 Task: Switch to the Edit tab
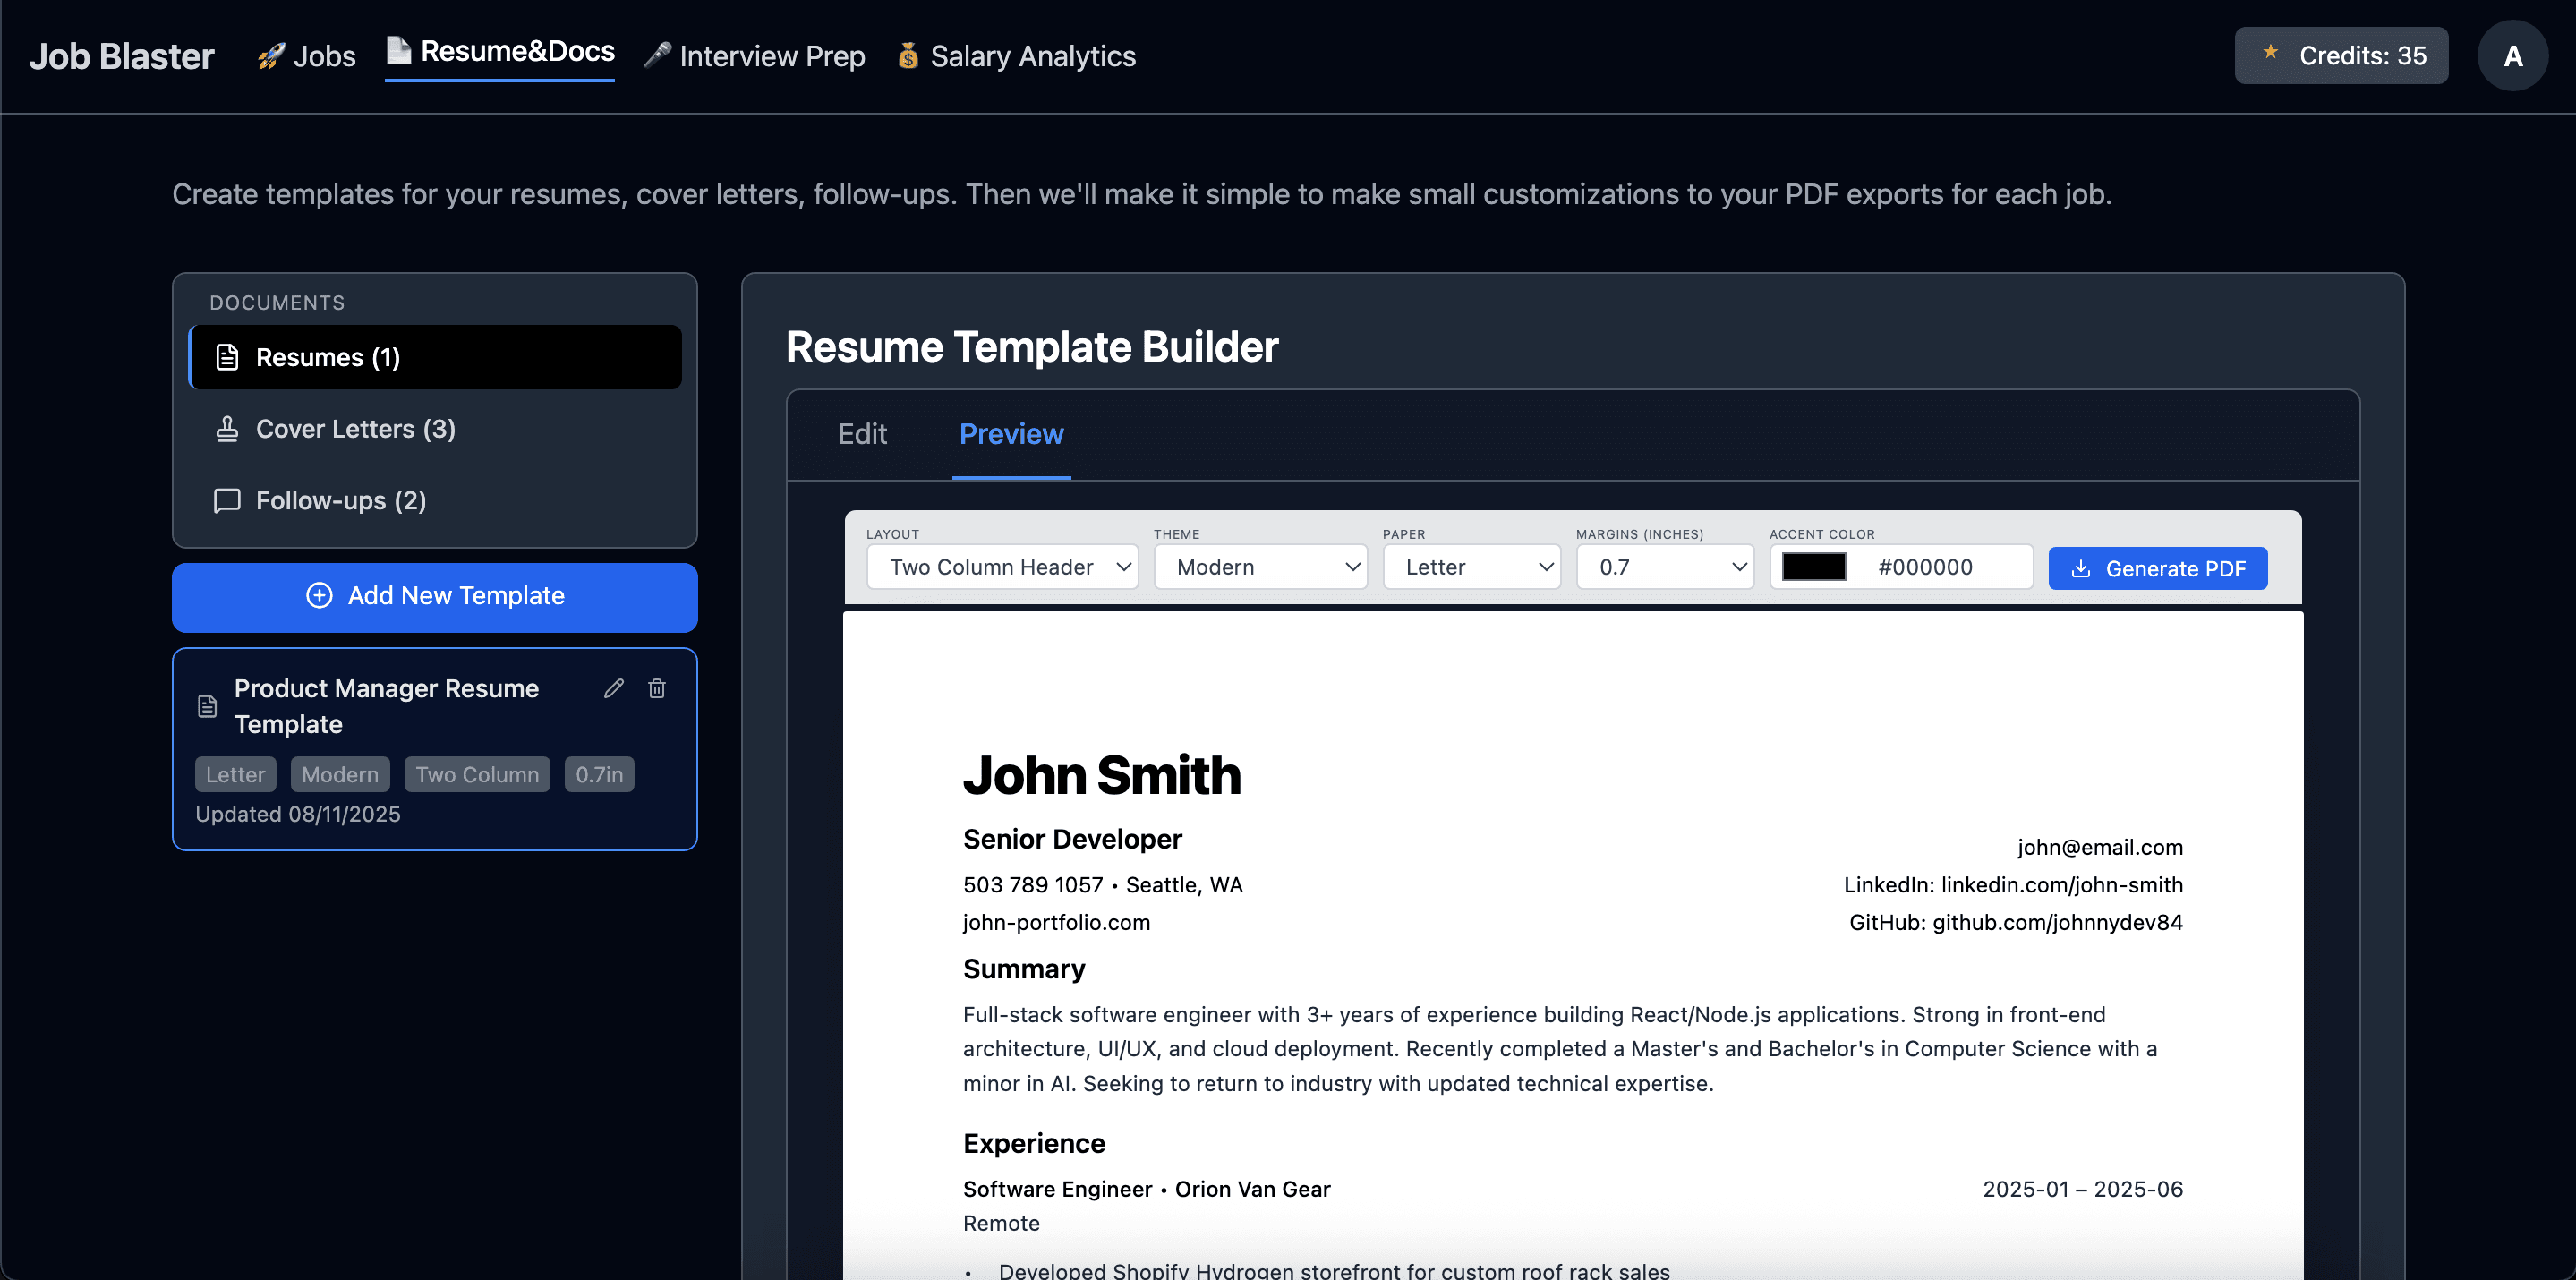pyautogui.click(x=862, y=435)
